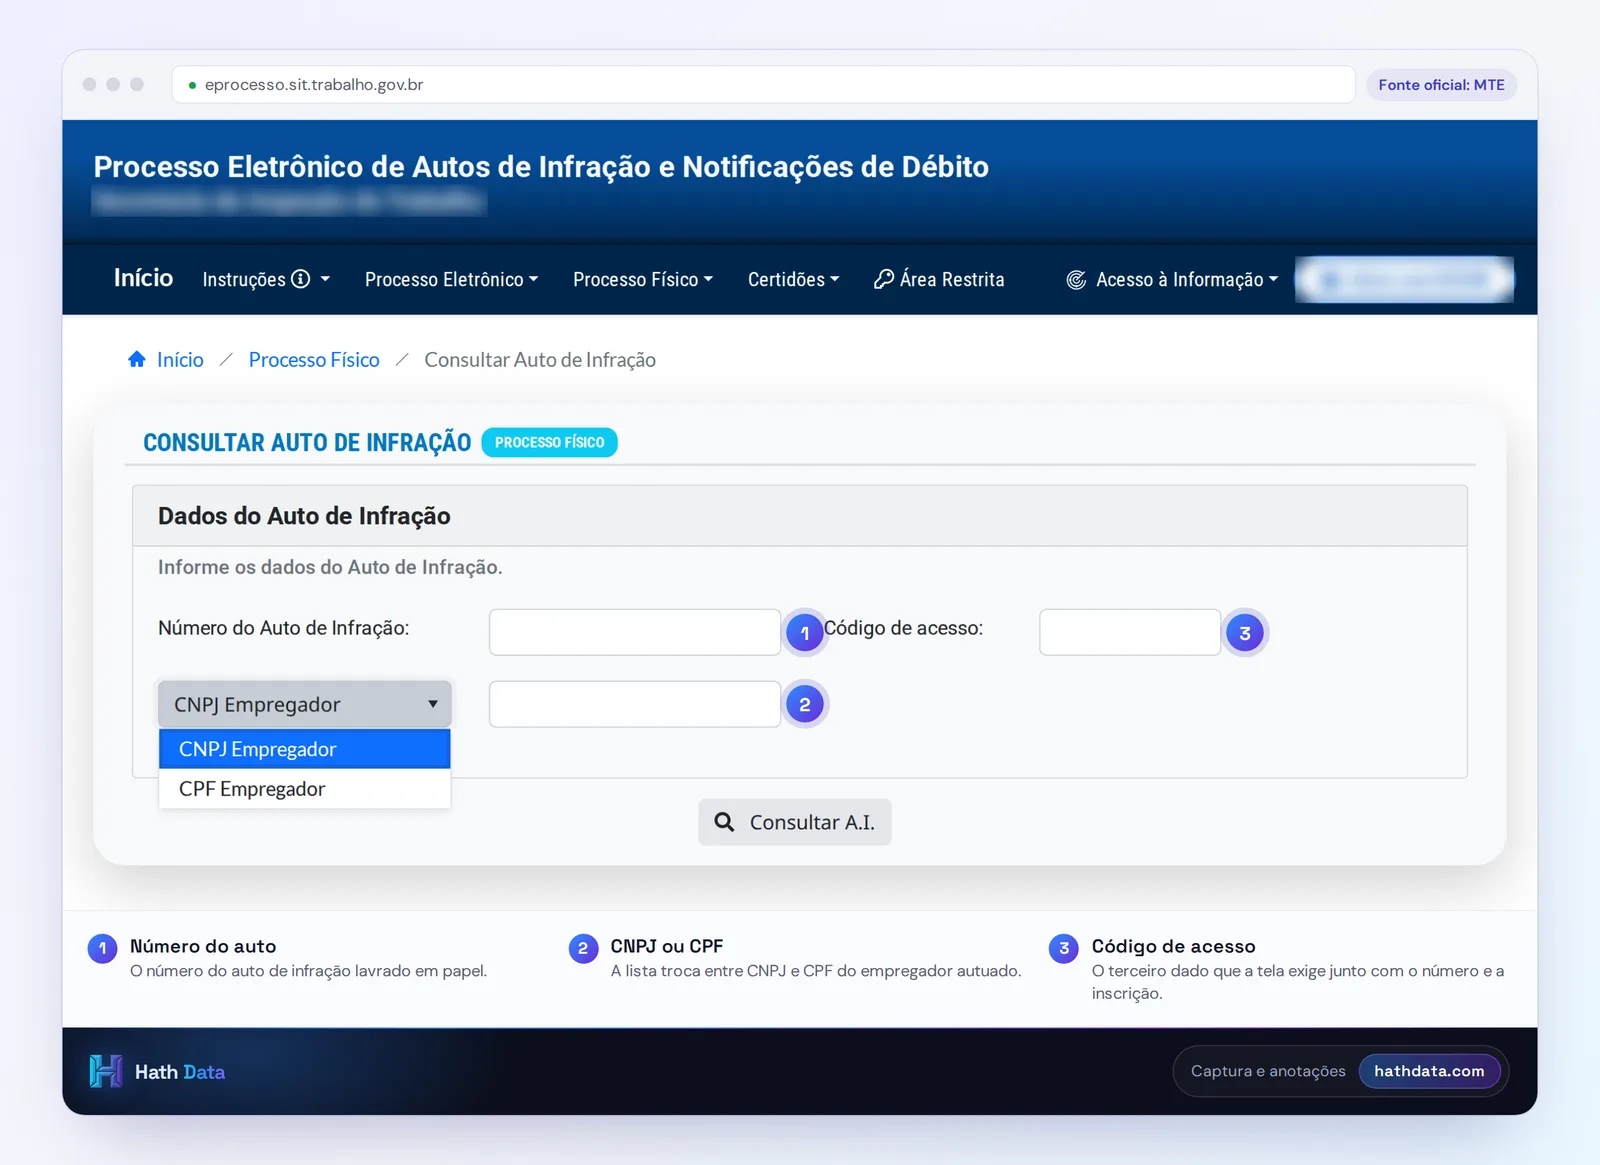This screenshot has height=1165, width=1600.
Task: Collapse the CNPJ Empregador select box
Action: point(305,704)
